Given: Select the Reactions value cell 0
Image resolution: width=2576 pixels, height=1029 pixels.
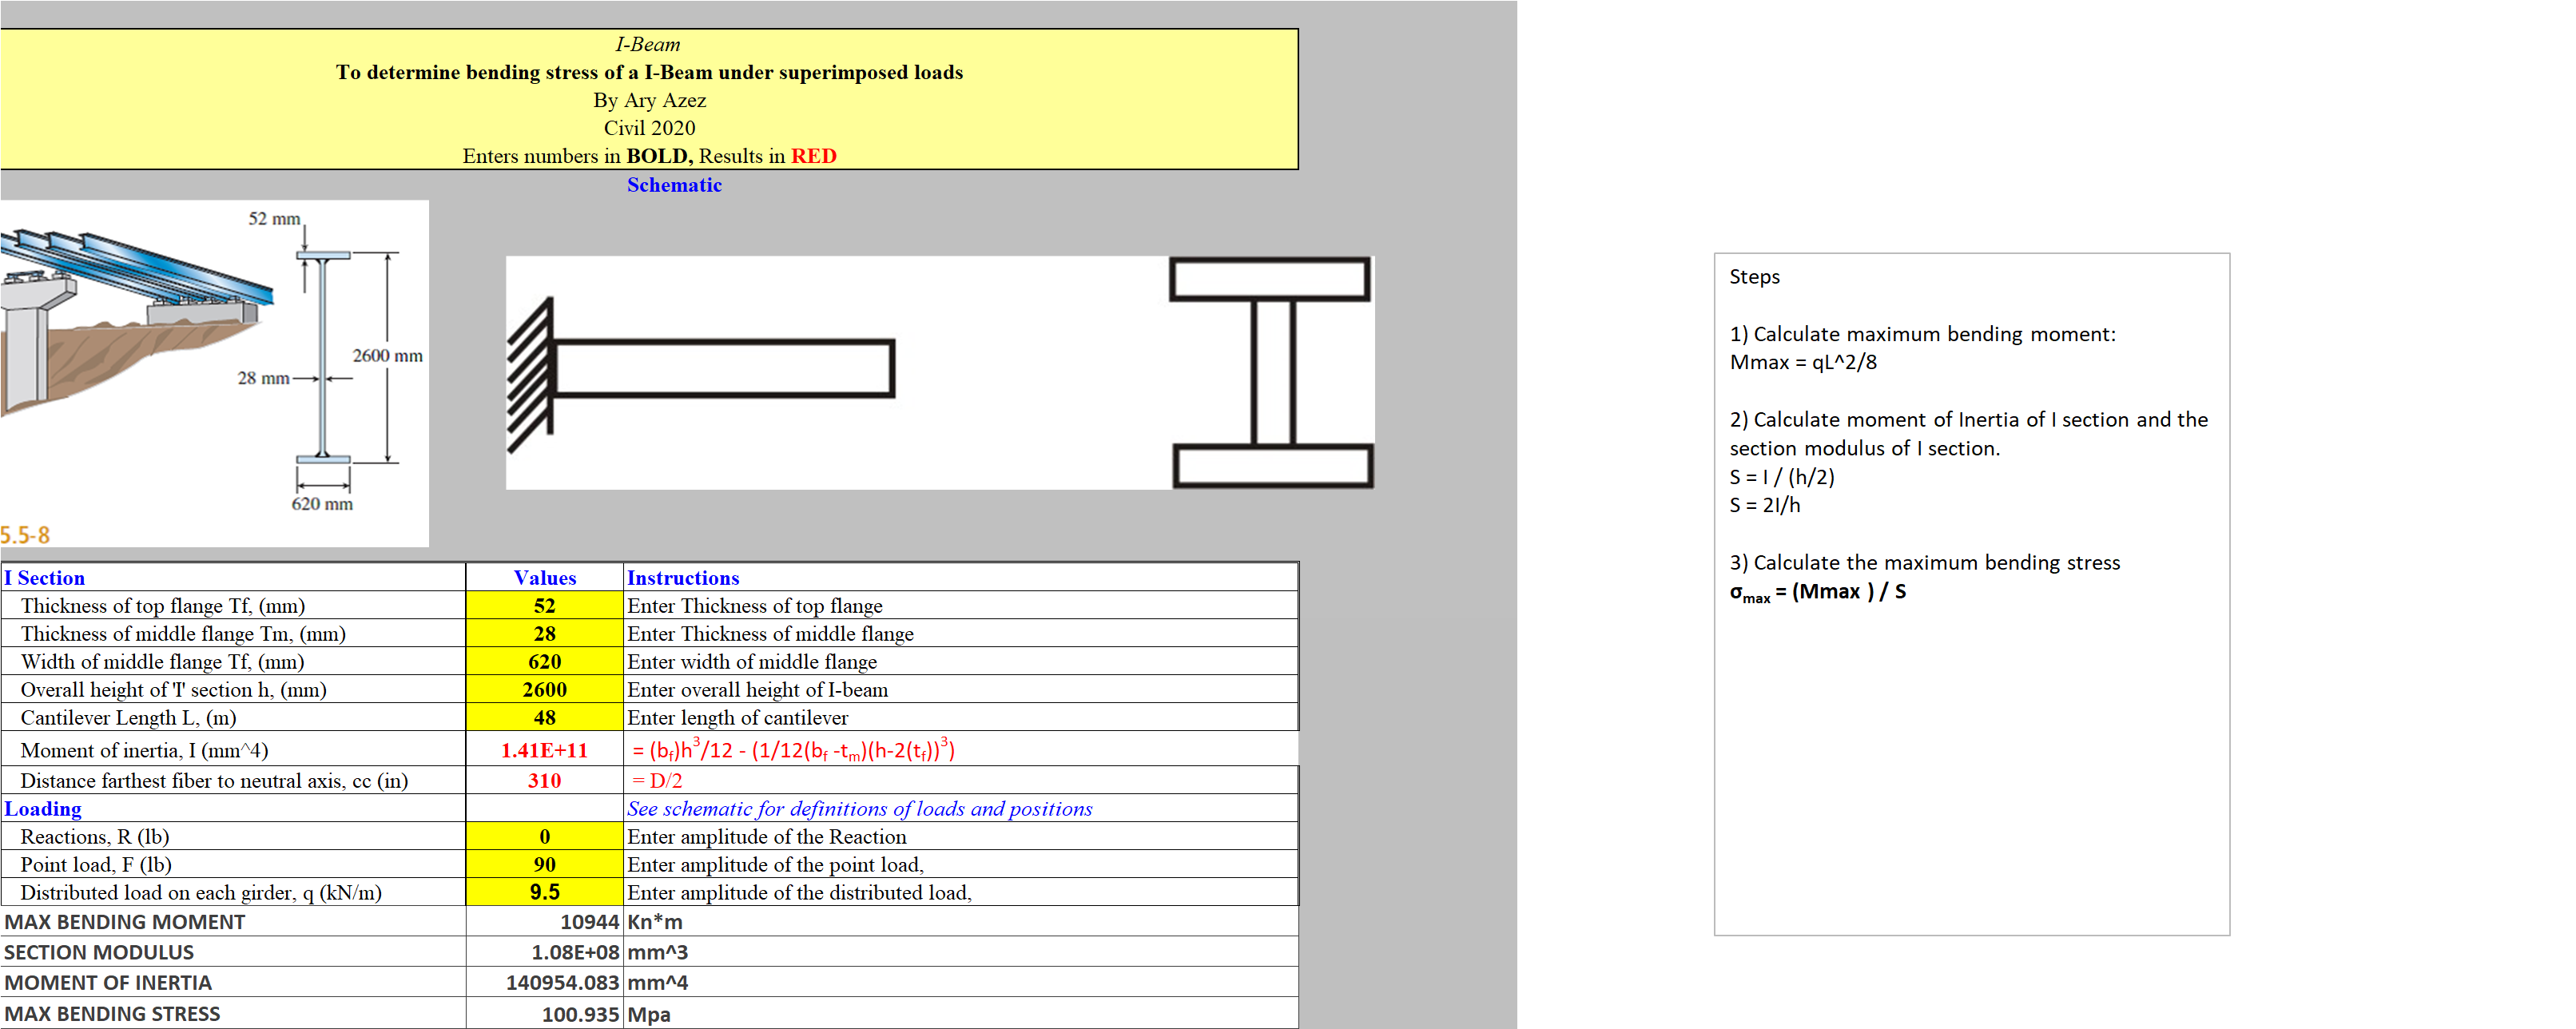Looking at the screenshot, I should click(x=544, y=836).
